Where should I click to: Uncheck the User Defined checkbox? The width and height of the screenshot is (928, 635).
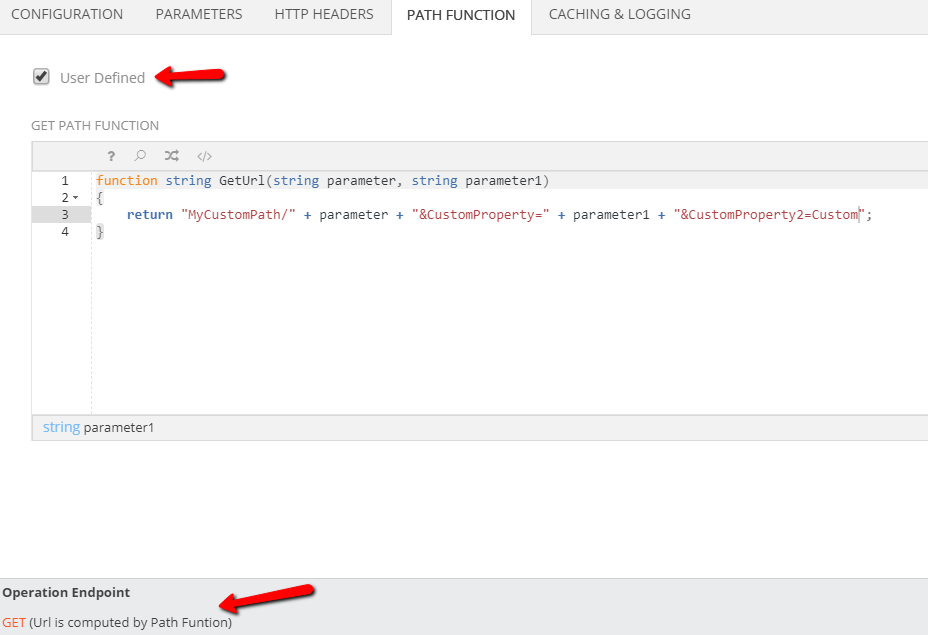(41, 77)
